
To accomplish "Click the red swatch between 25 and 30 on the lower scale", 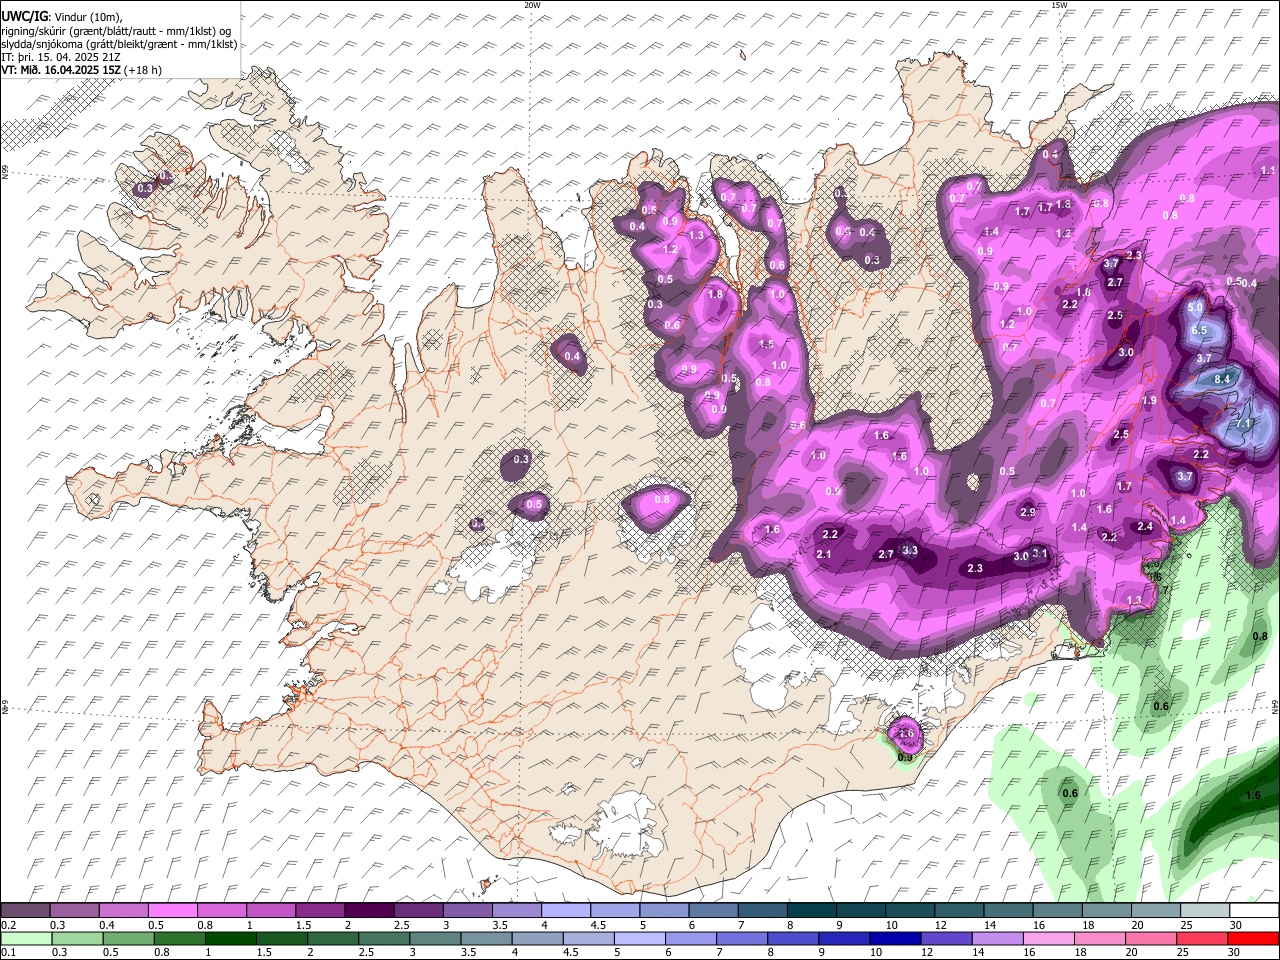I will [1203, 938].
